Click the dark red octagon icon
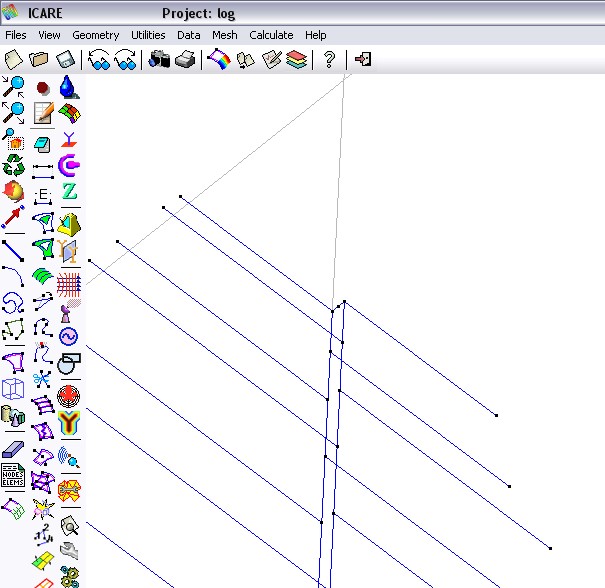This screenshot has width=605, height=588. click(x=43, y=88)
